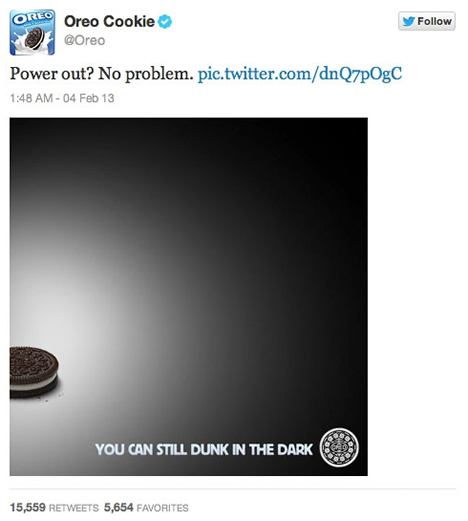This screenshot has width=468, height=521.
Task: Click the Twitter bird icon in Follow button
Action: [x=408, y=21]
